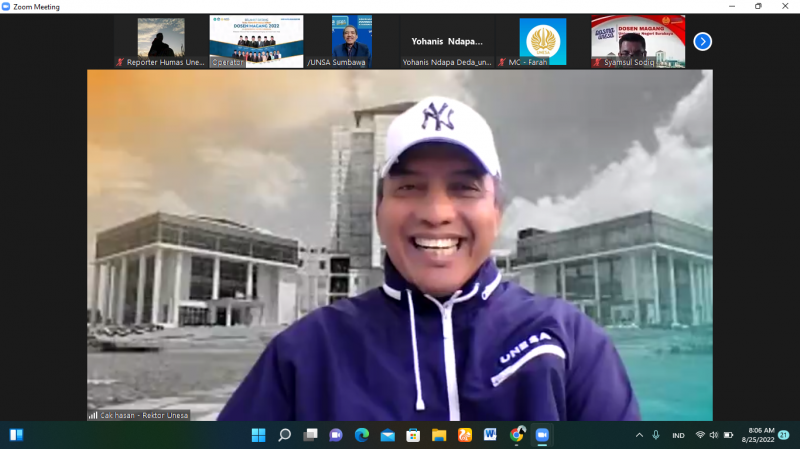Open Google Chrome from taskbar
The image size is (800, 449).
[516, 435]
